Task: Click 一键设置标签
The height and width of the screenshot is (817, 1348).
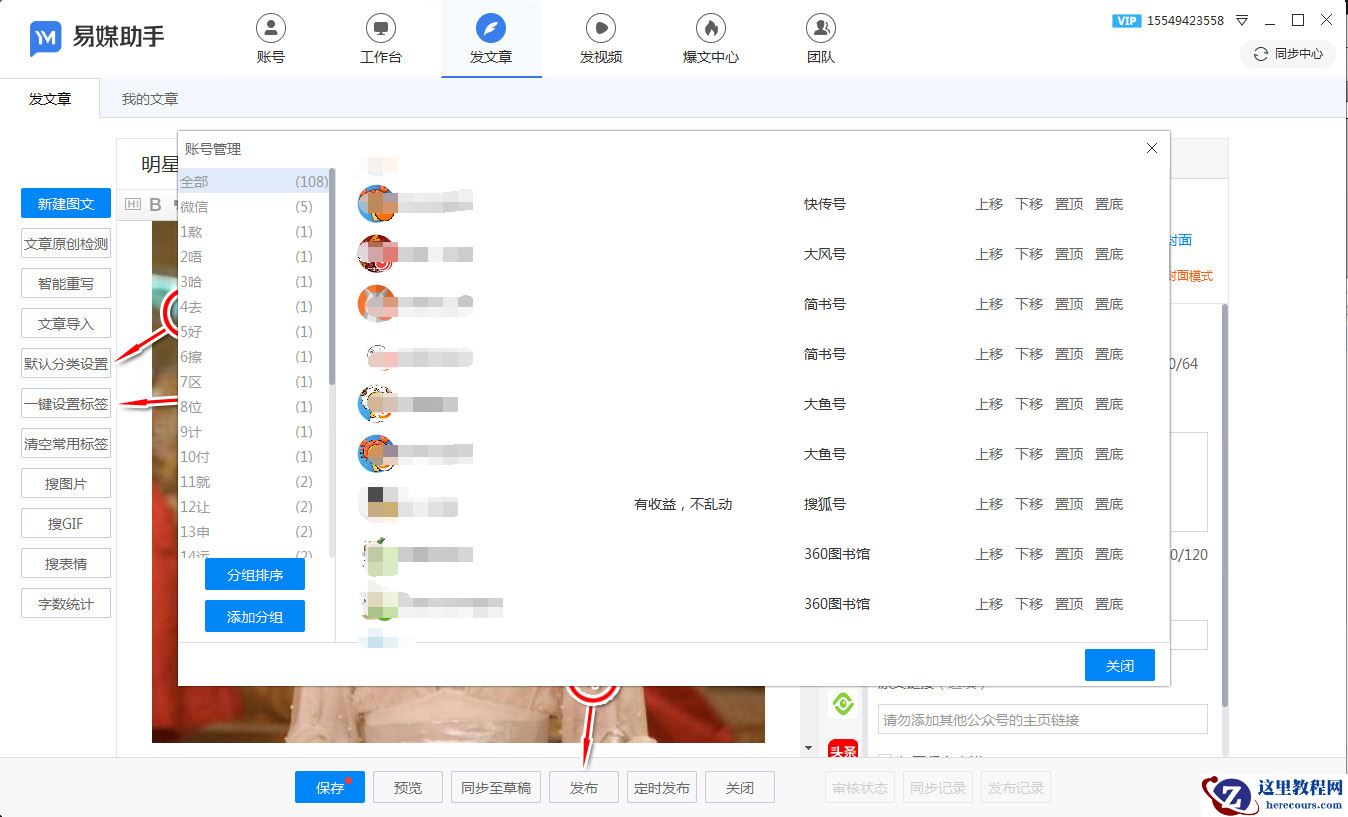Action: 66,404
